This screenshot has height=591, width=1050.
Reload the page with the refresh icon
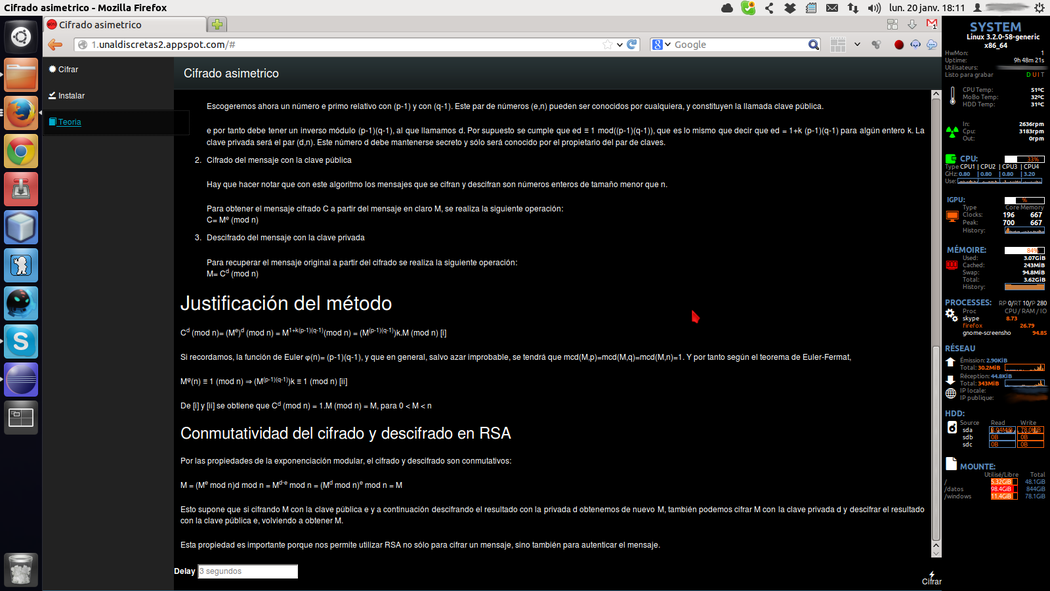click(632, 45)
